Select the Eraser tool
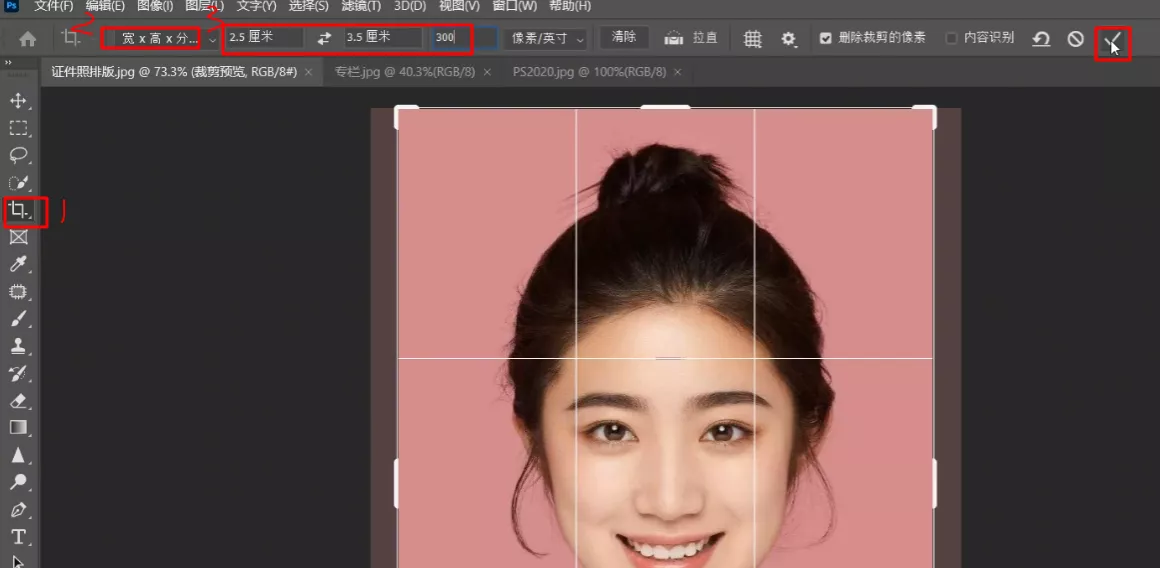Viewport: 1160px width, 568px height. pyautogui.click(x=18, y=401)
